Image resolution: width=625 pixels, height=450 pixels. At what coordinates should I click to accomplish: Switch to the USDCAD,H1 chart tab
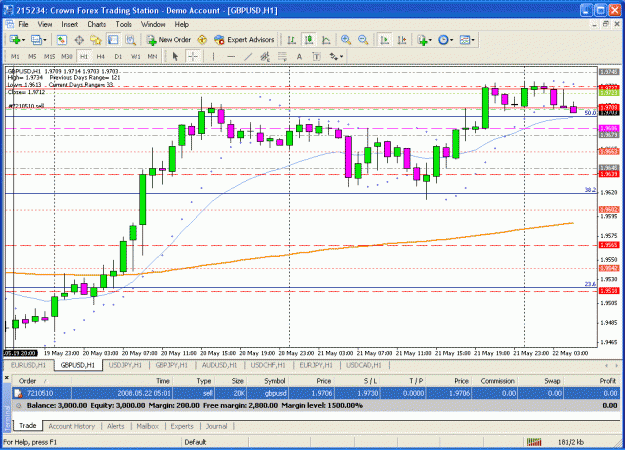[x=364, y=365]
